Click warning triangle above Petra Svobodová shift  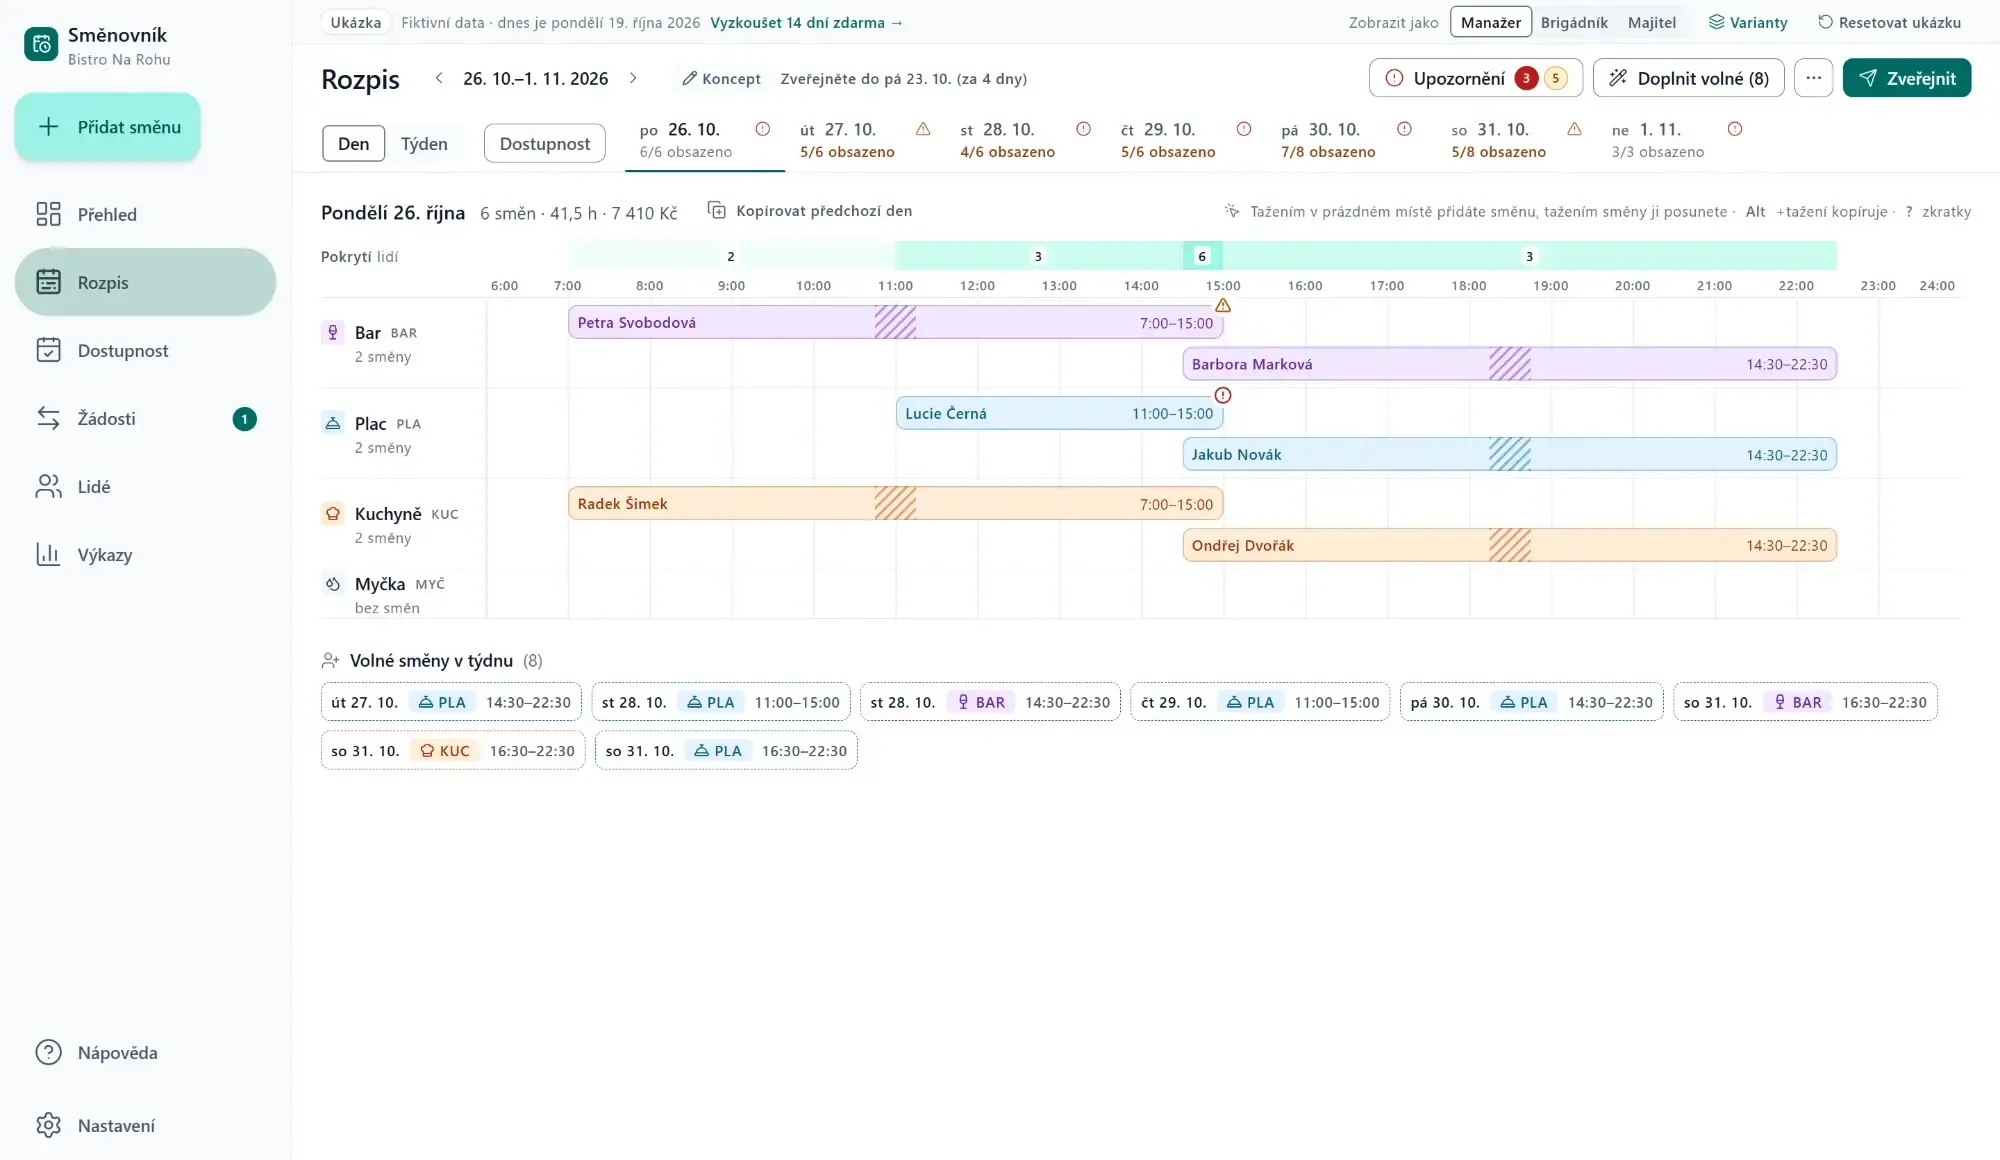pyautogui.click(x=1223, y=305)
